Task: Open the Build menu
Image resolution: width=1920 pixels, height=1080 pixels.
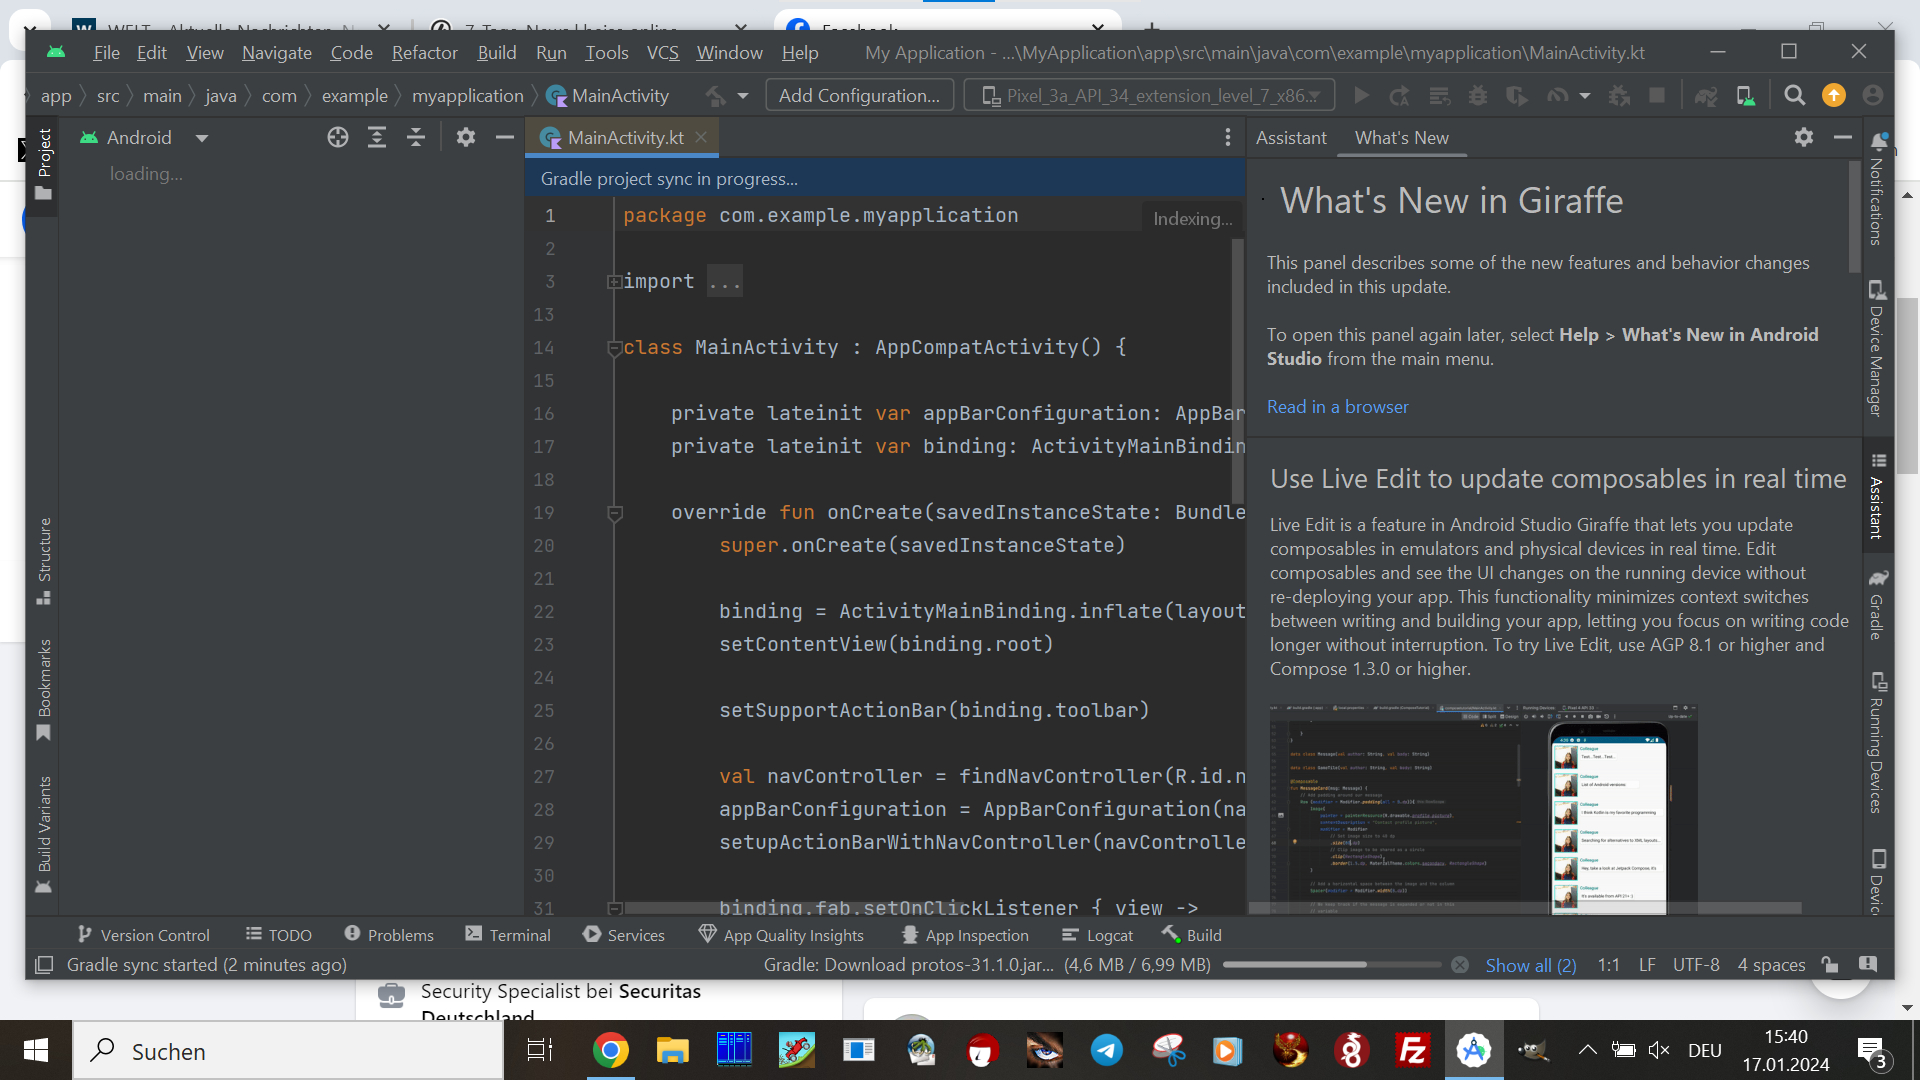Action: (496, 53)
